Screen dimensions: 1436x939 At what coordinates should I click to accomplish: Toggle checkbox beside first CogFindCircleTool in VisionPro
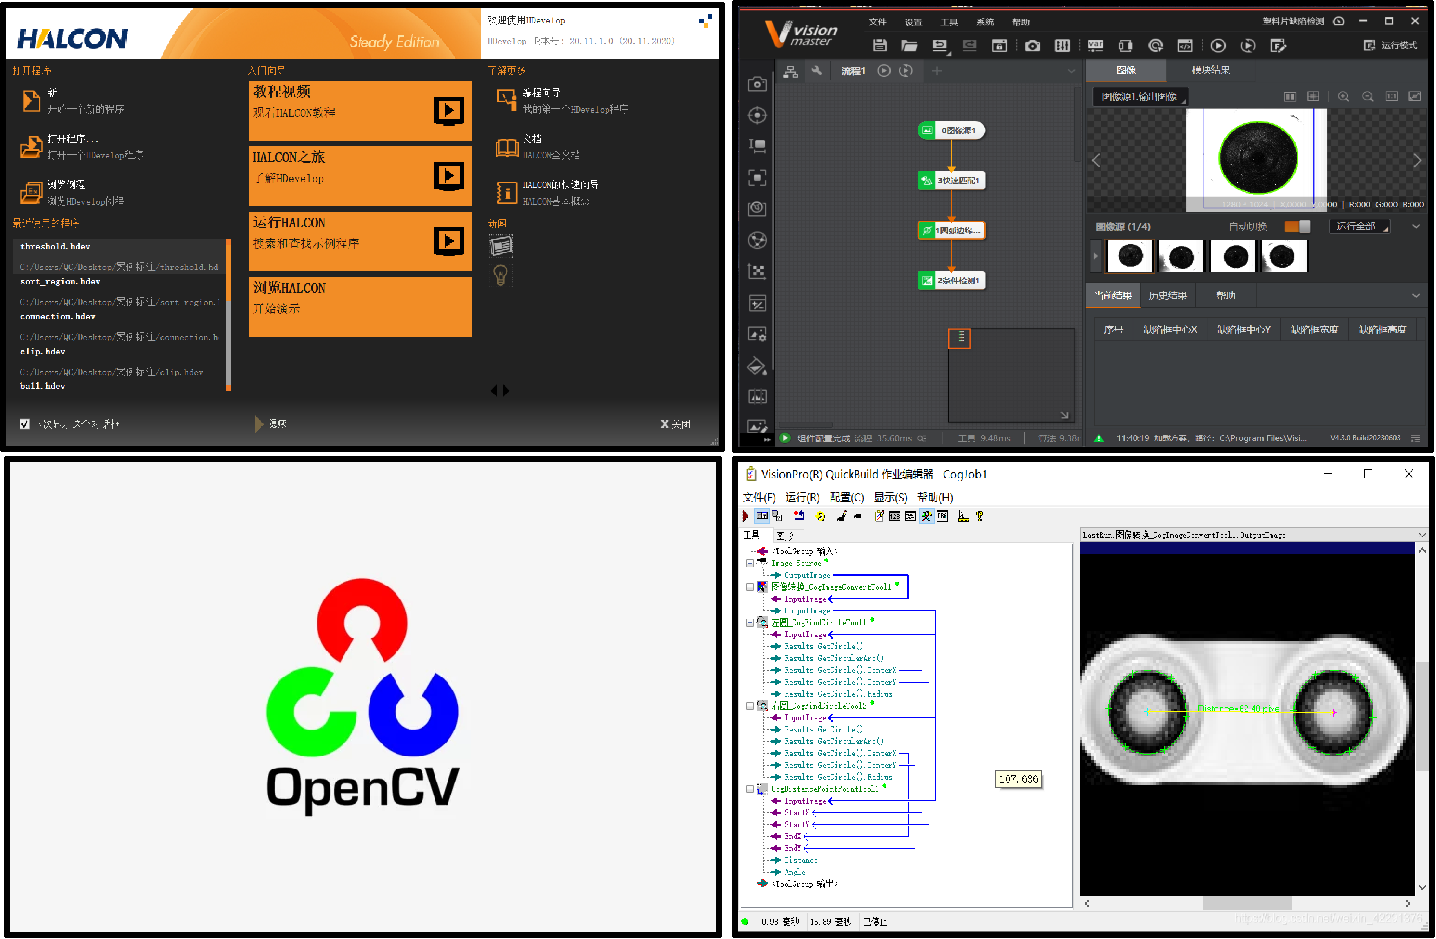[750, 622]
